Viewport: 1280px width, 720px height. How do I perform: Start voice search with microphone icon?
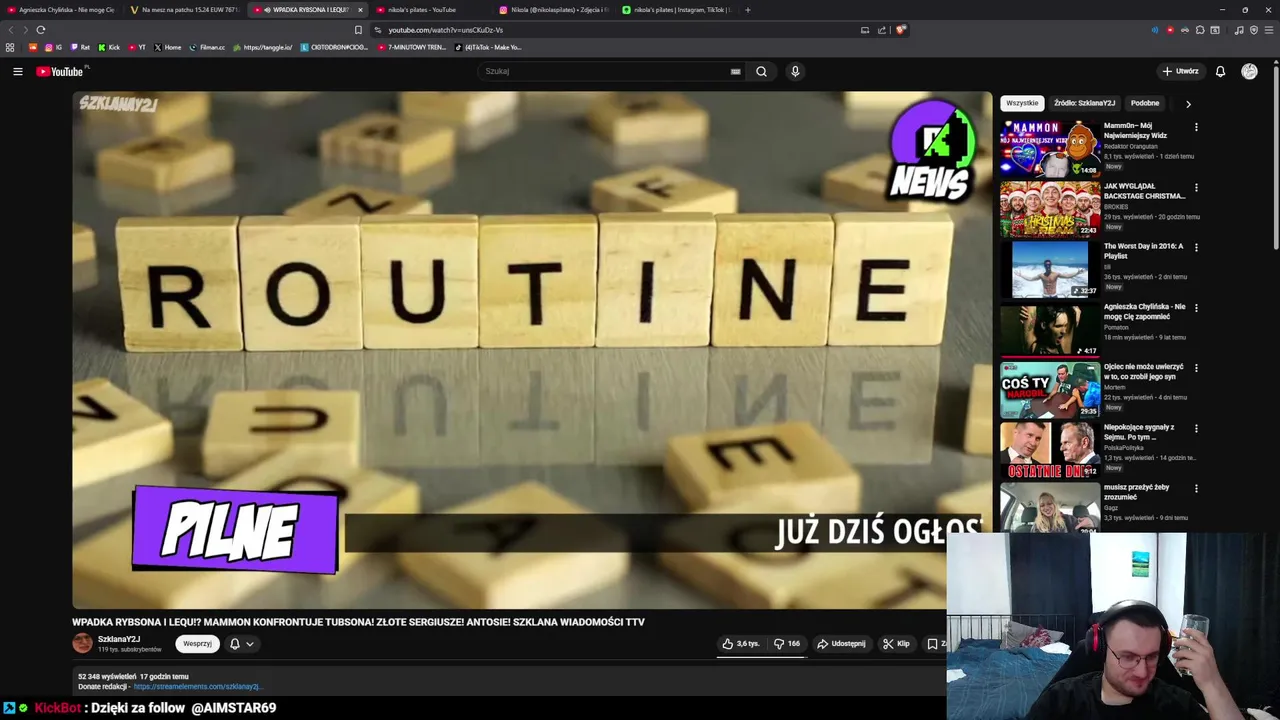pyautogui.click(x=795, y=71)
